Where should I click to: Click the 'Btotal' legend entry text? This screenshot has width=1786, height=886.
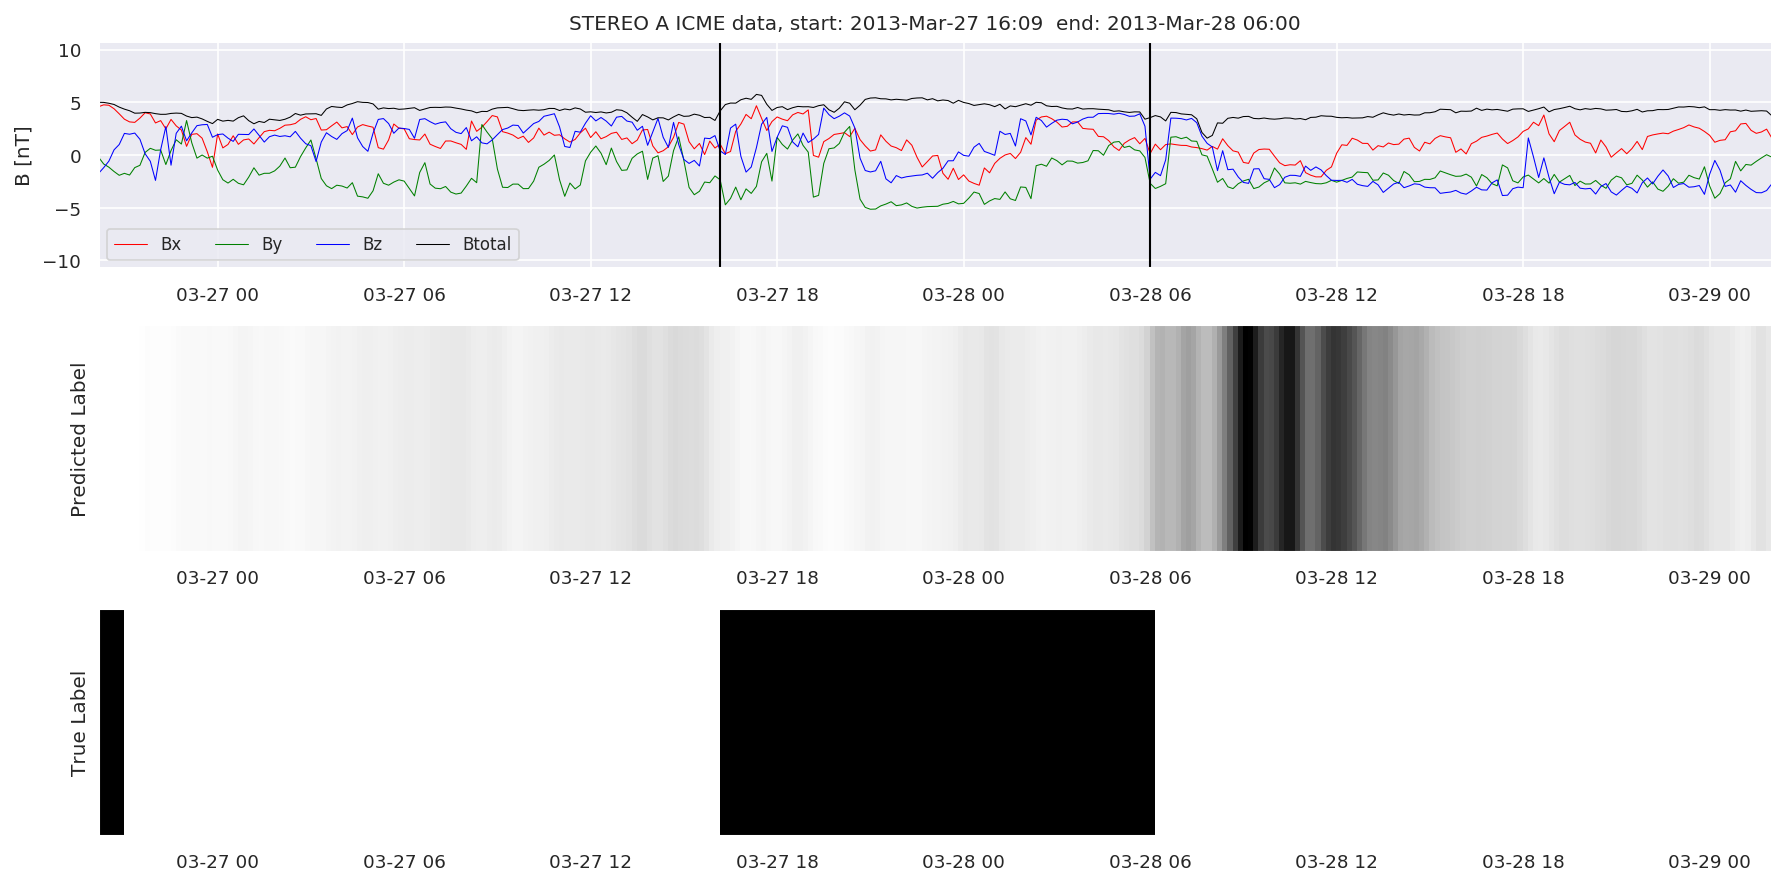click(x=487, y=244)
